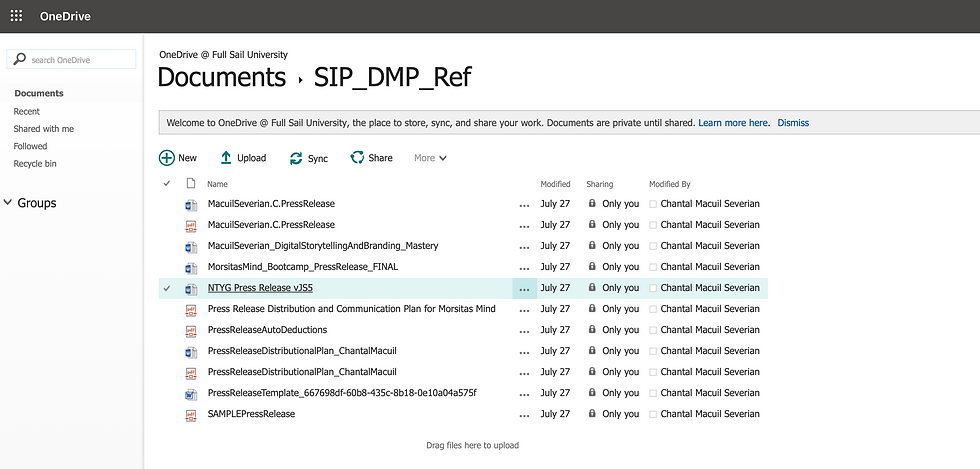The height and width of the screenshot is (469, 980).
Task: Click PDF icon for second MacuilSeverian.C.PressRelease
Action: (x=191, y=225)
